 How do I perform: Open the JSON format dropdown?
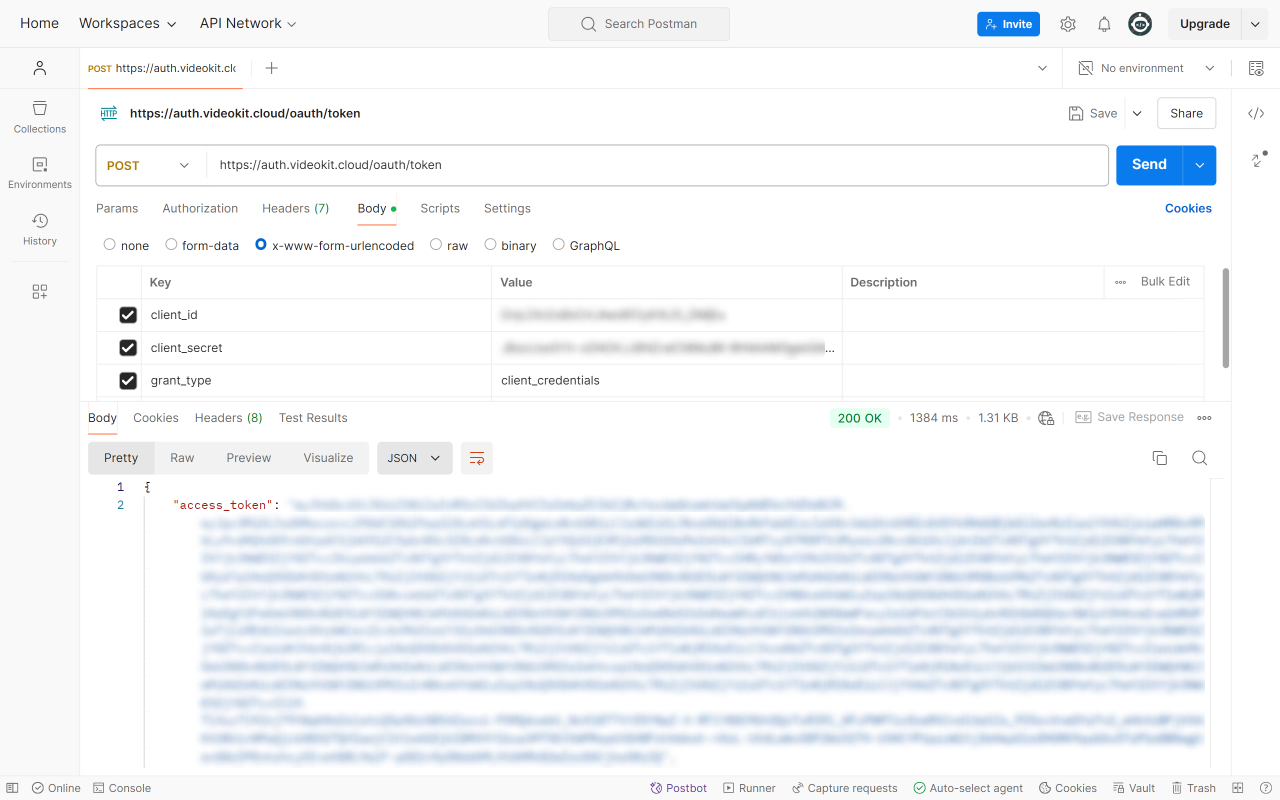click(x=414, y=458)
